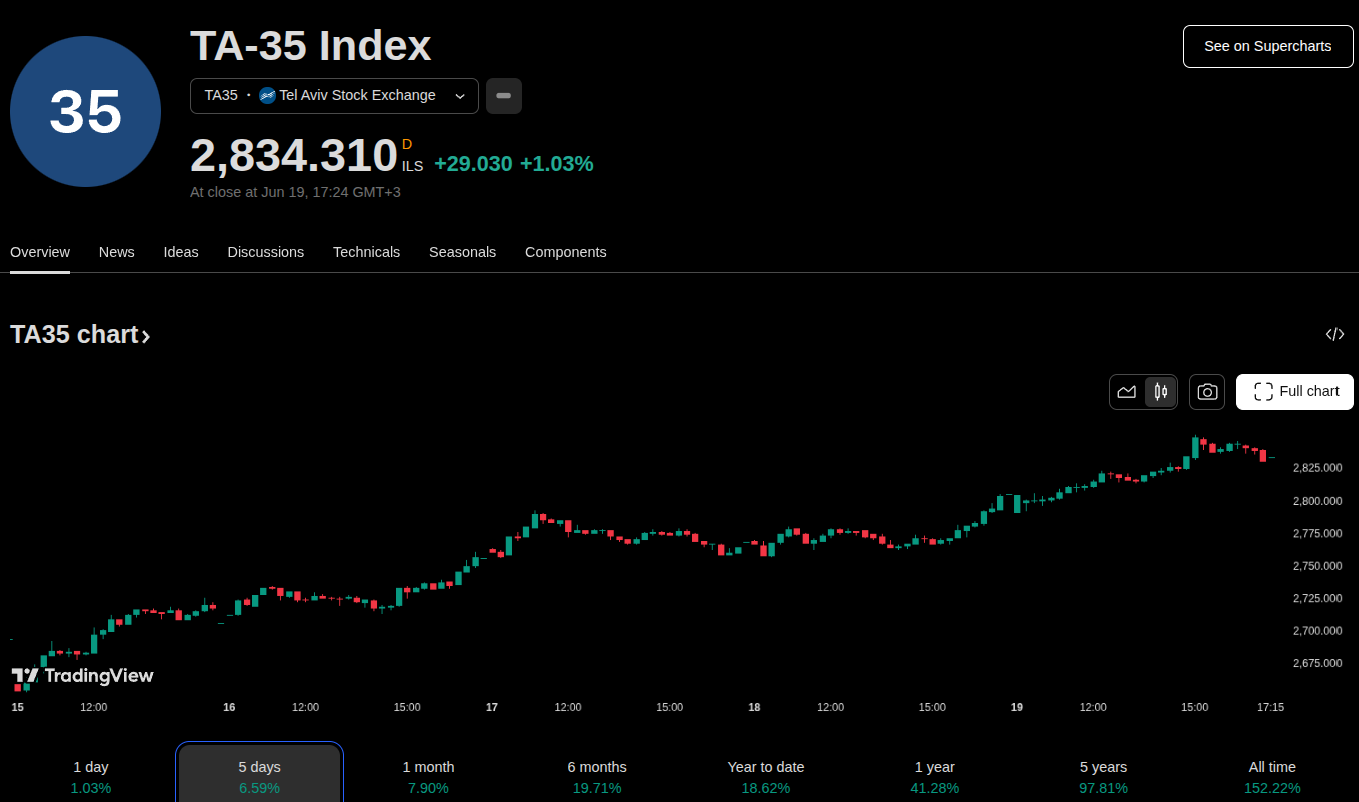Go to the Ideas tab

181,252
